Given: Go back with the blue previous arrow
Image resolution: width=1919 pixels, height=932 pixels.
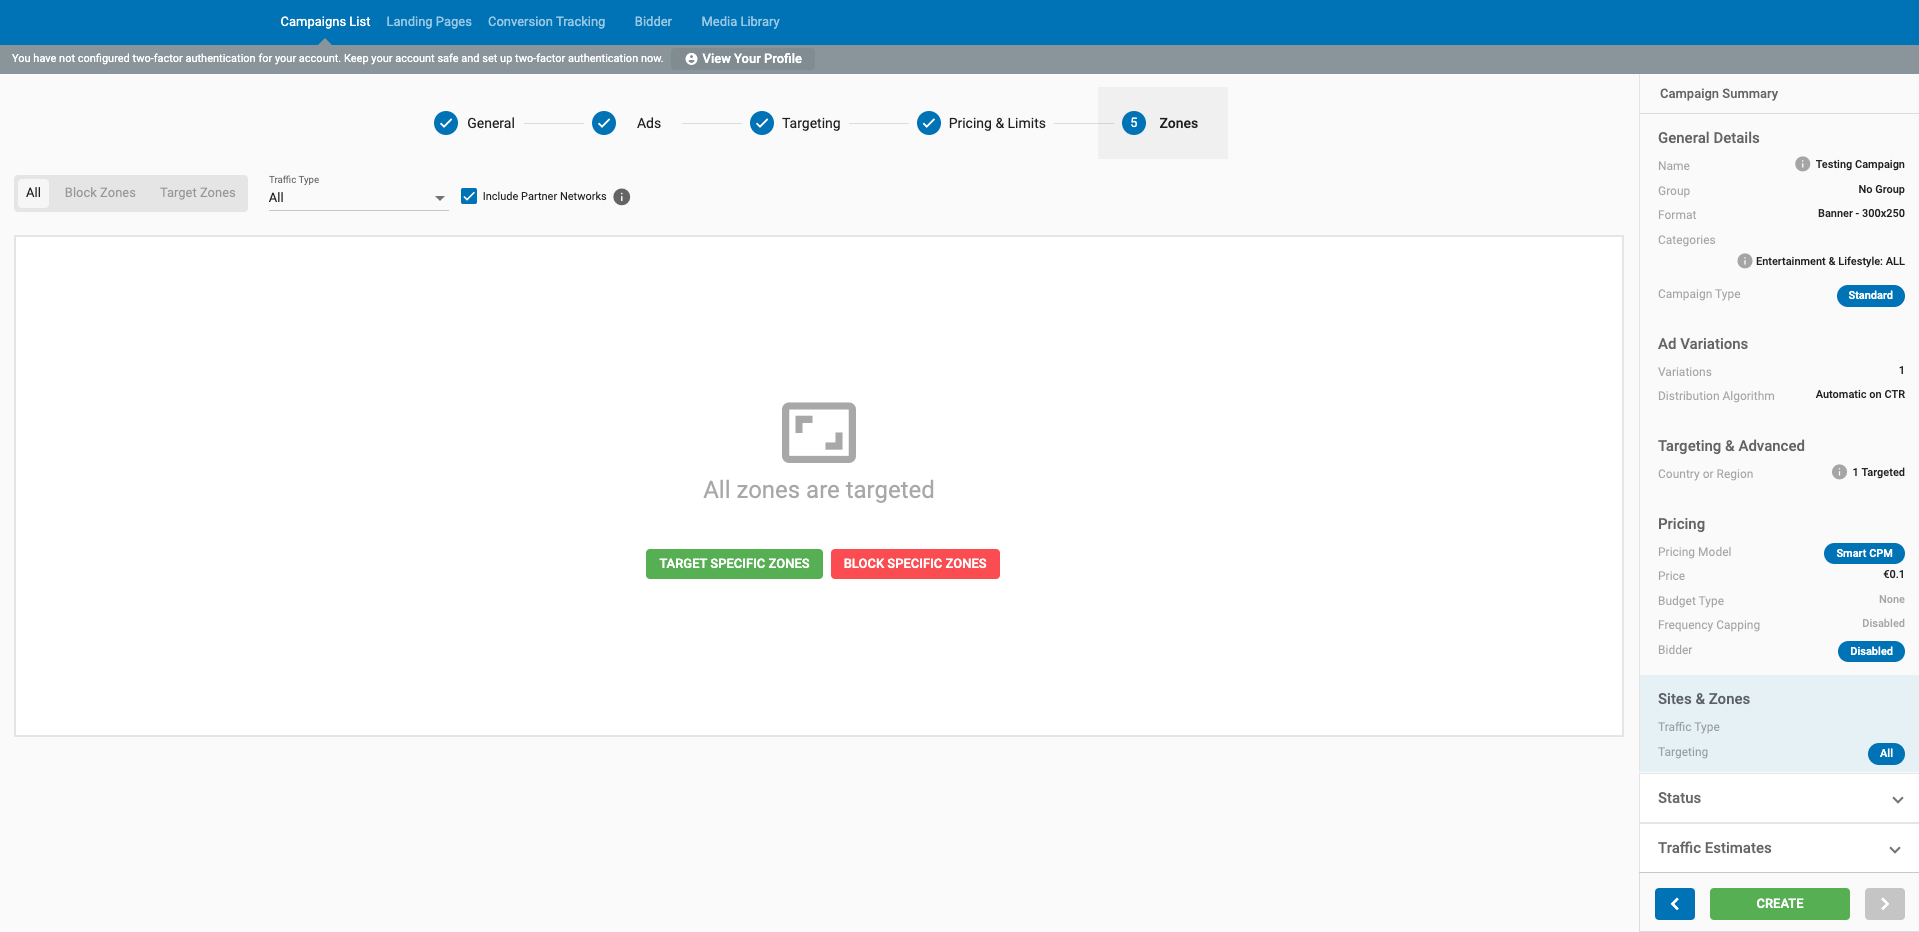Looking at the screenshot, I should 1674,903.
